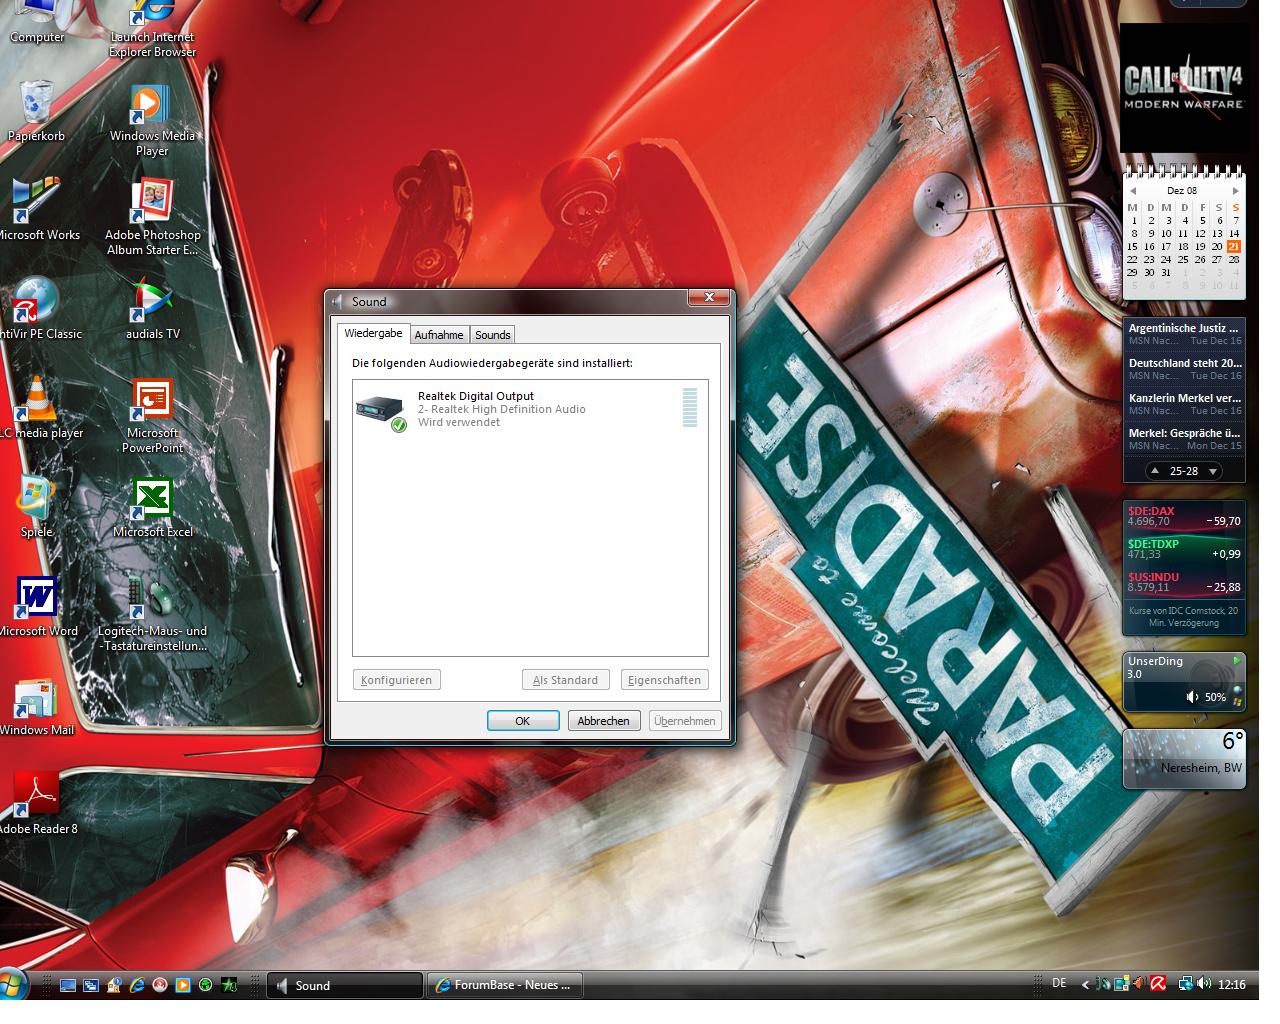Launch Internet Explorer Browser shortcut
1280x1024 pixels.
(x=152, y=30)
